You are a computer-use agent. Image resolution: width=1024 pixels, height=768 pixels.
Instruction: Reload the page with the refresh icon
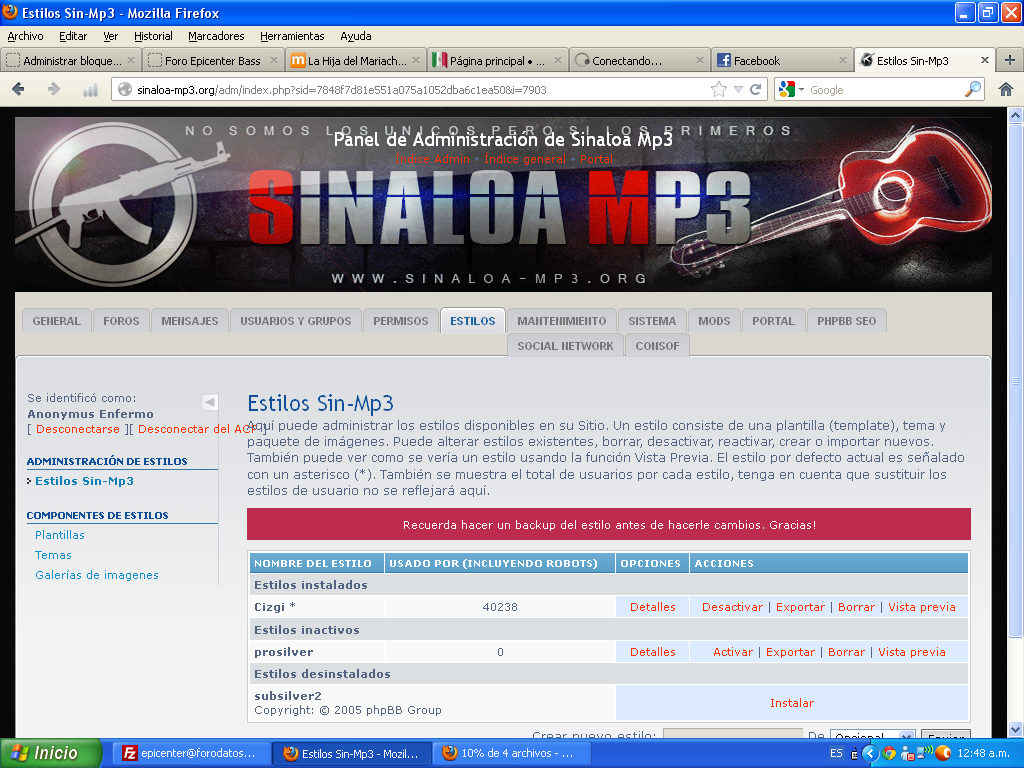(756, 90)
